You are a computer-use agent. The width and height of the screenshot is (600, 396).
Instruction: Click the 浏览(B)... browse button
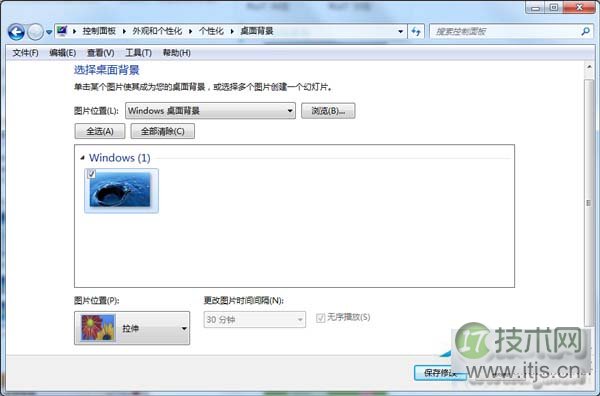click(x=328, y=111)
